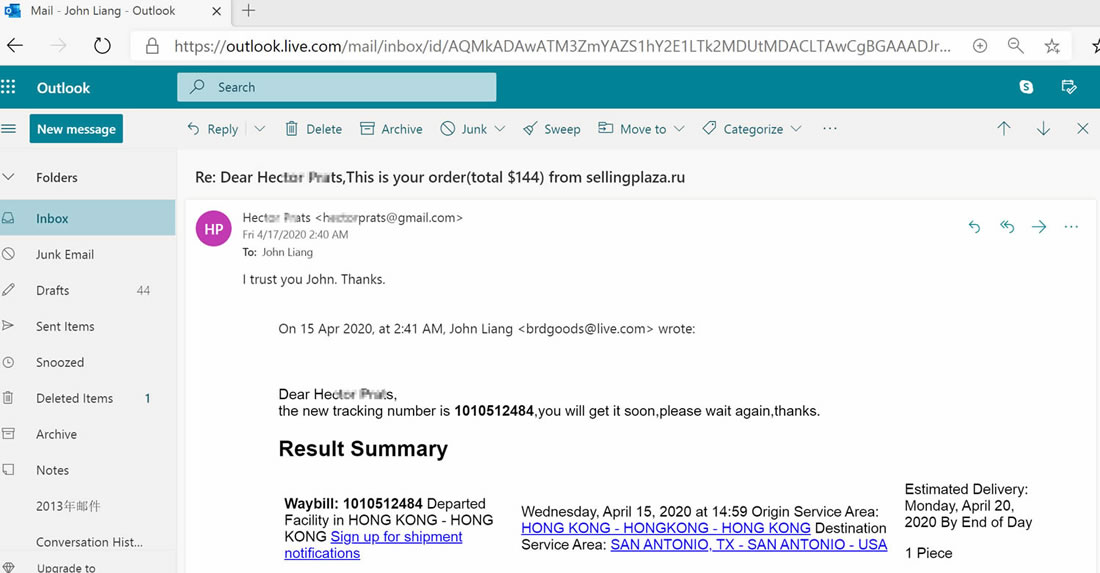Close the open email with X
Screen dimensions: 1100x573
coord(1082,129)
